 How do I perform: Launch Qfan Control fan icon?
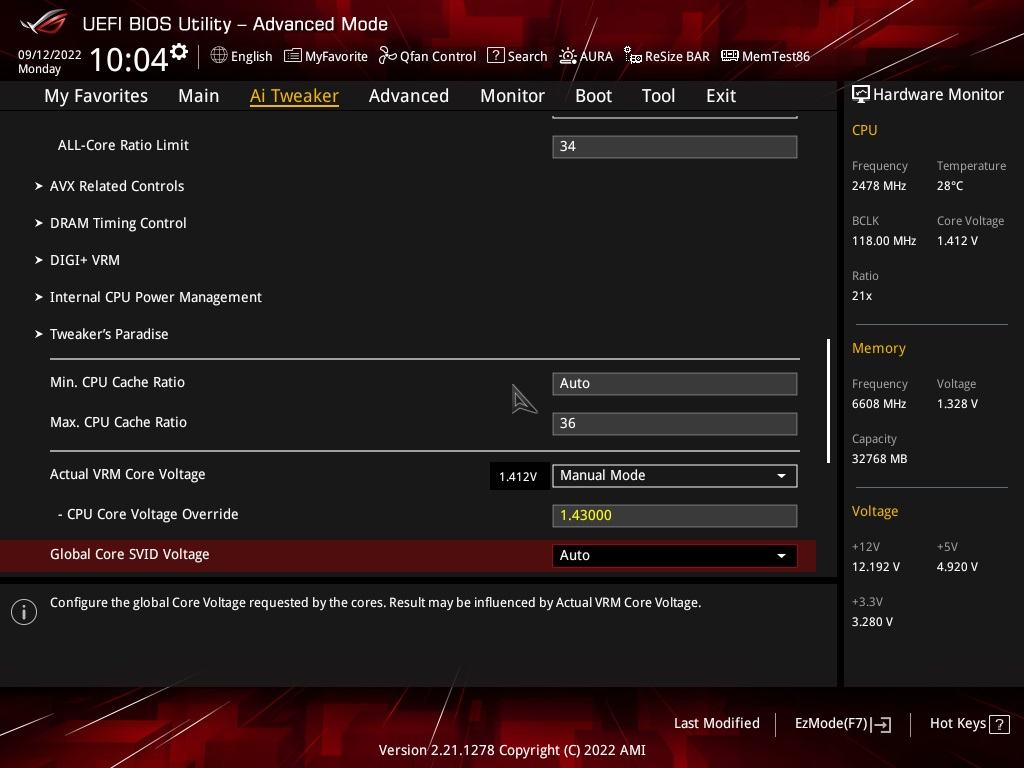tap(387, 56)
